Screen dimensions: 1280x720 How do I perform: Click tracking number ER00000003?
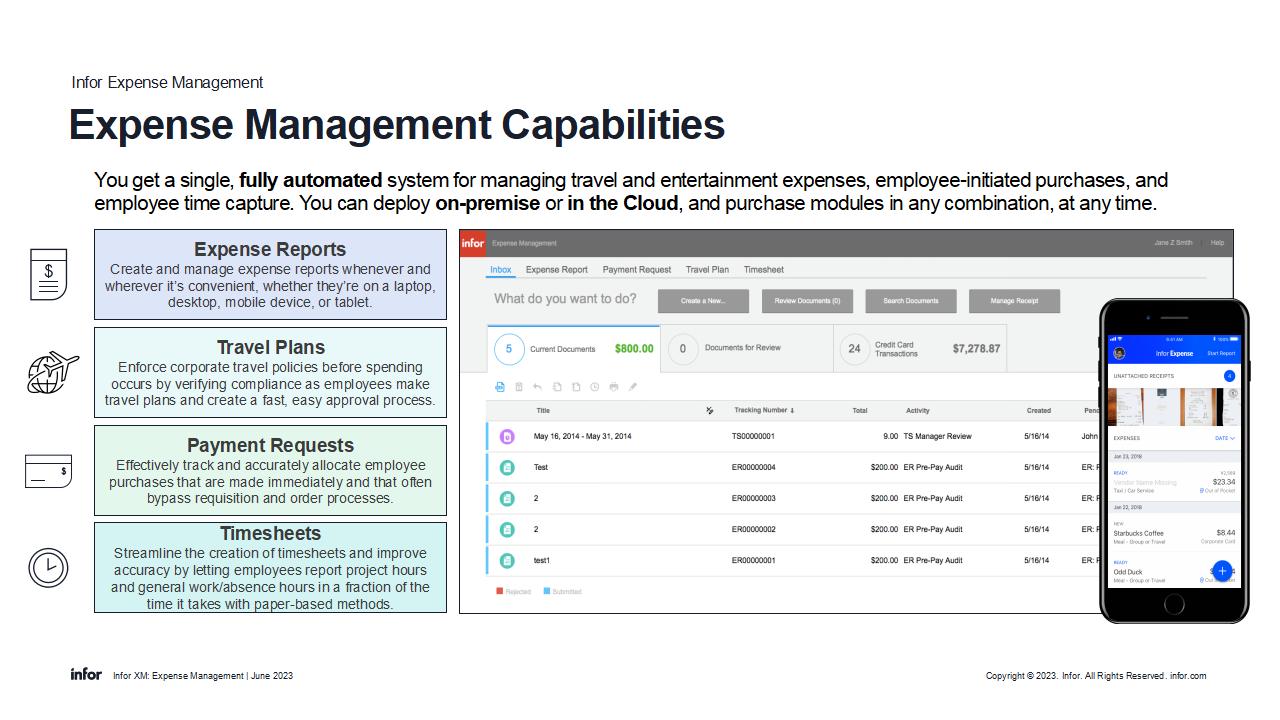[754, 498]
